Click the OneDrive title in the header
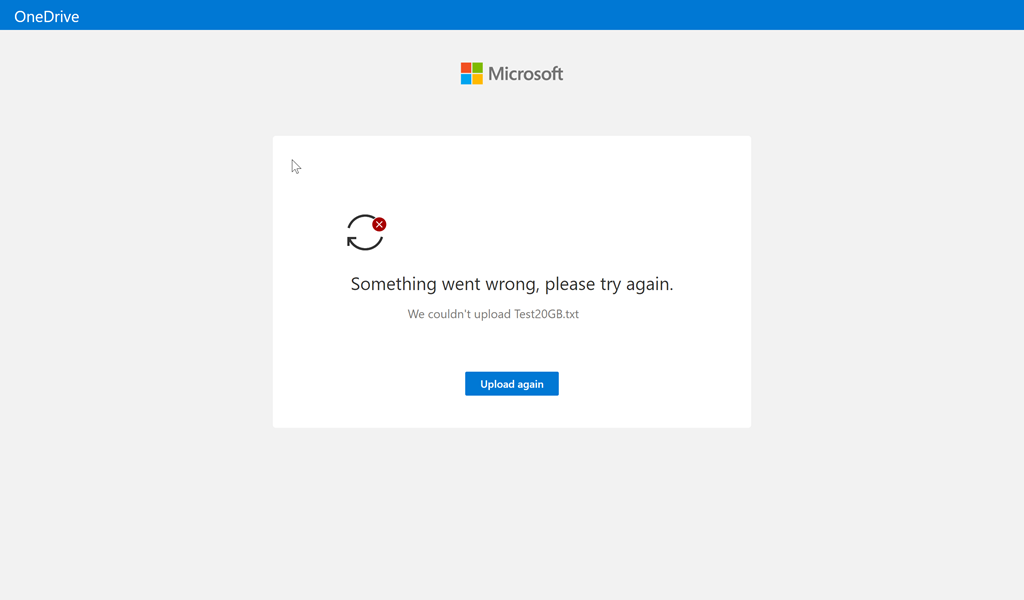 click(x=46, y=16)
